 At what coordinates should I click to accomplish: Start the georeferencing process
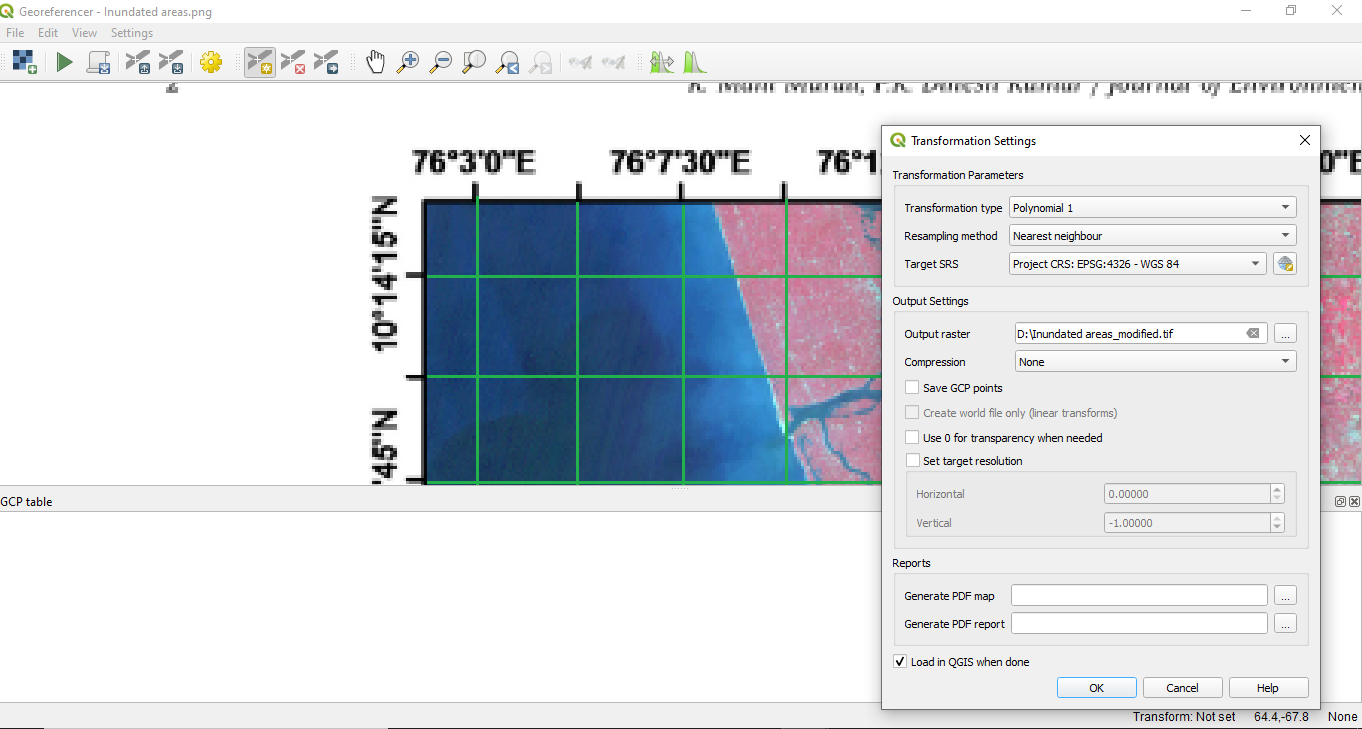pos(64,61)
